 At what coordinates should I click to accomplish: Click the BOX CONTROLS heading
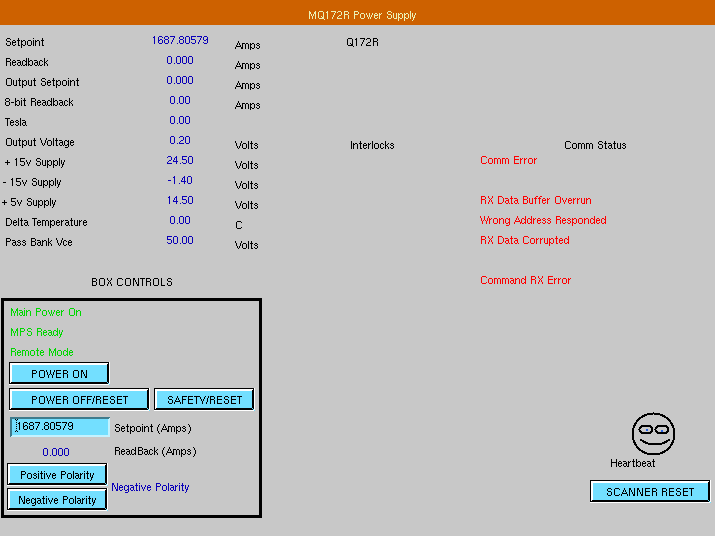(x=132, y=282)
